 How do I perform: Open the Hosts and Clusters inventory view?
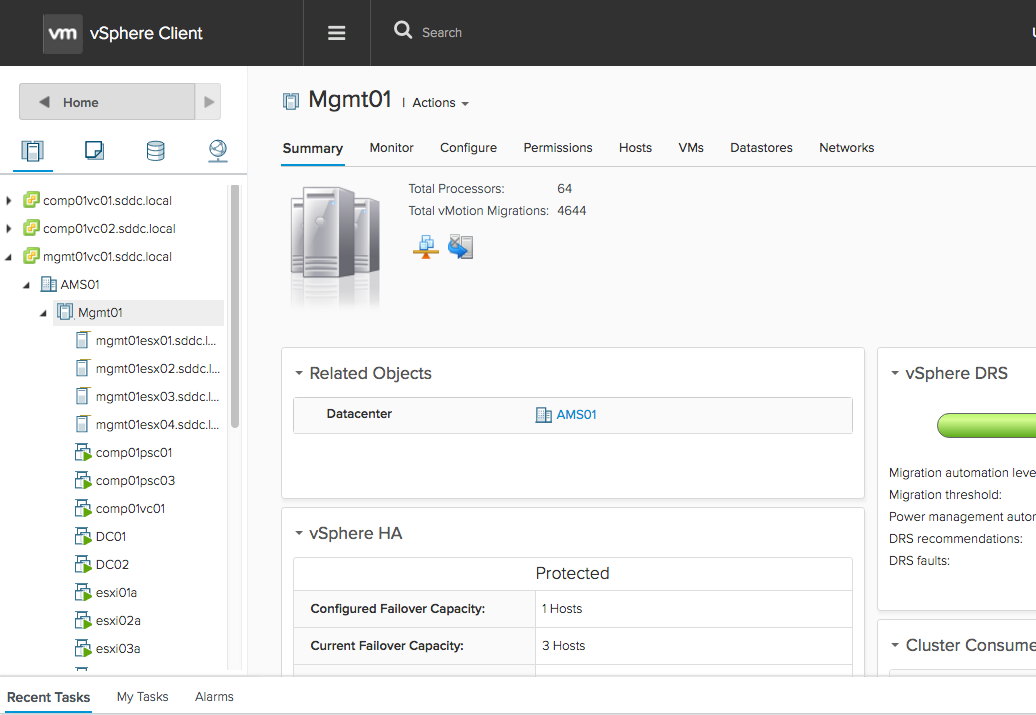32,151
